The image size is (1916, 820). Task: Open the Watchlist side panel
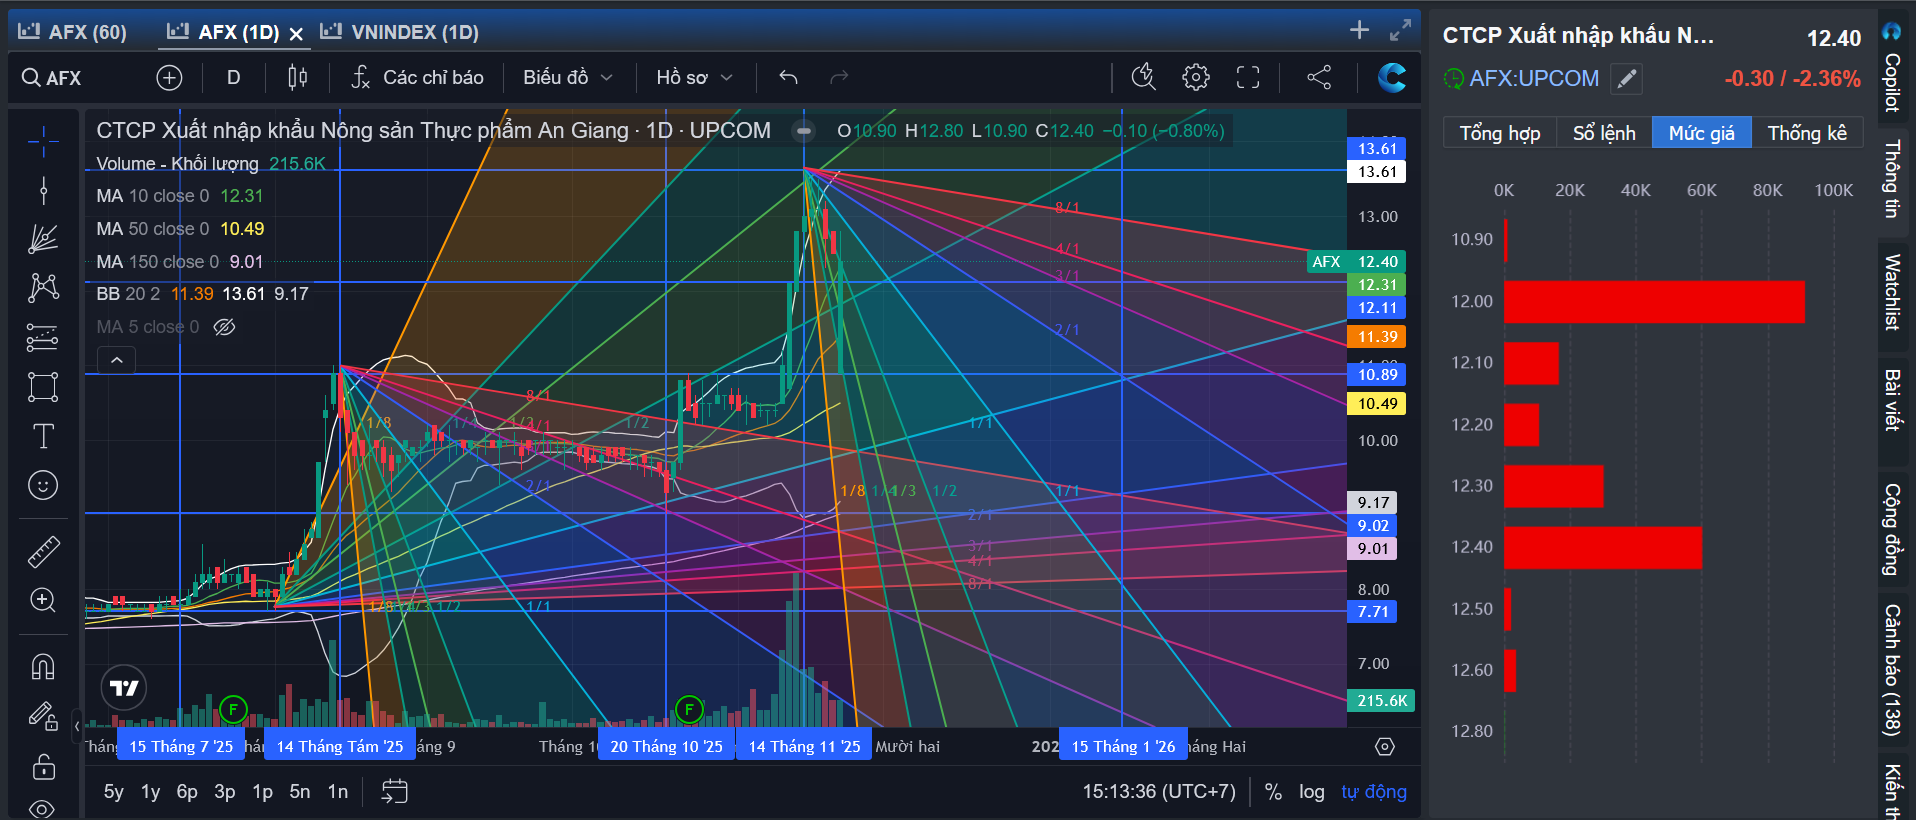click(1892, 292)
